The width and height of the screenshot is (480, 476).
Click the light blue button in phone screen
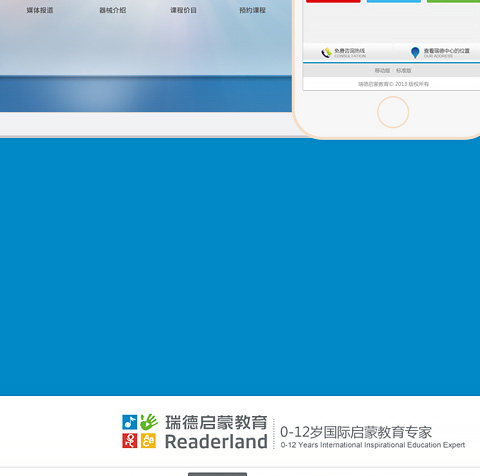click(394, 1)
